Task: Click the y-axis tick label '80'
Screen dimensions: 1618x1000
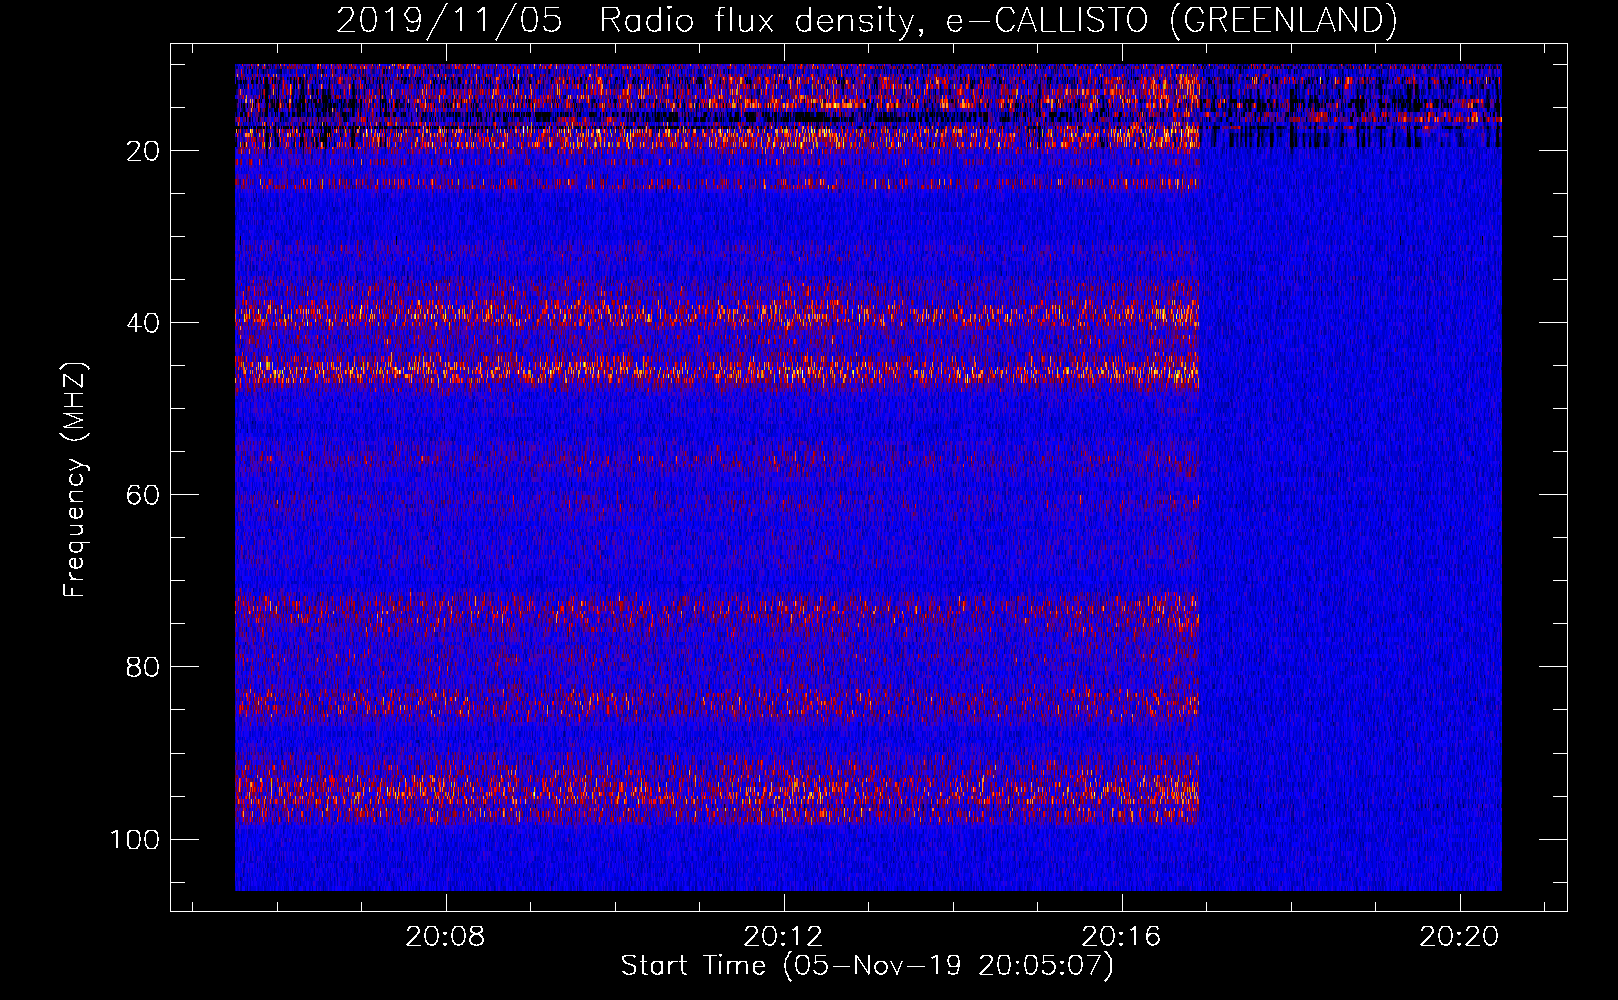Action: tap(143, 667)
